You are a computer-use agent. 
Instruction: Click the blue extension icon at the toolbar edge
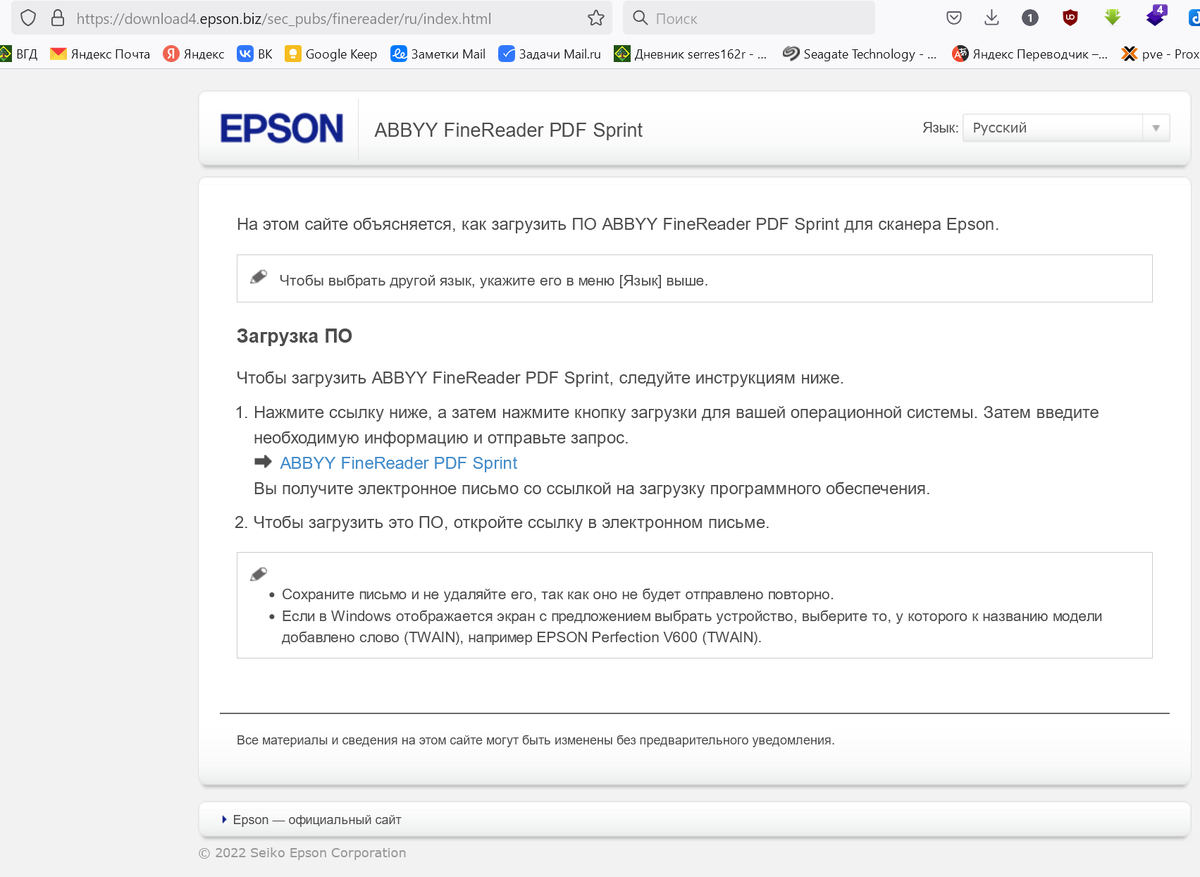coord(1194,18)
